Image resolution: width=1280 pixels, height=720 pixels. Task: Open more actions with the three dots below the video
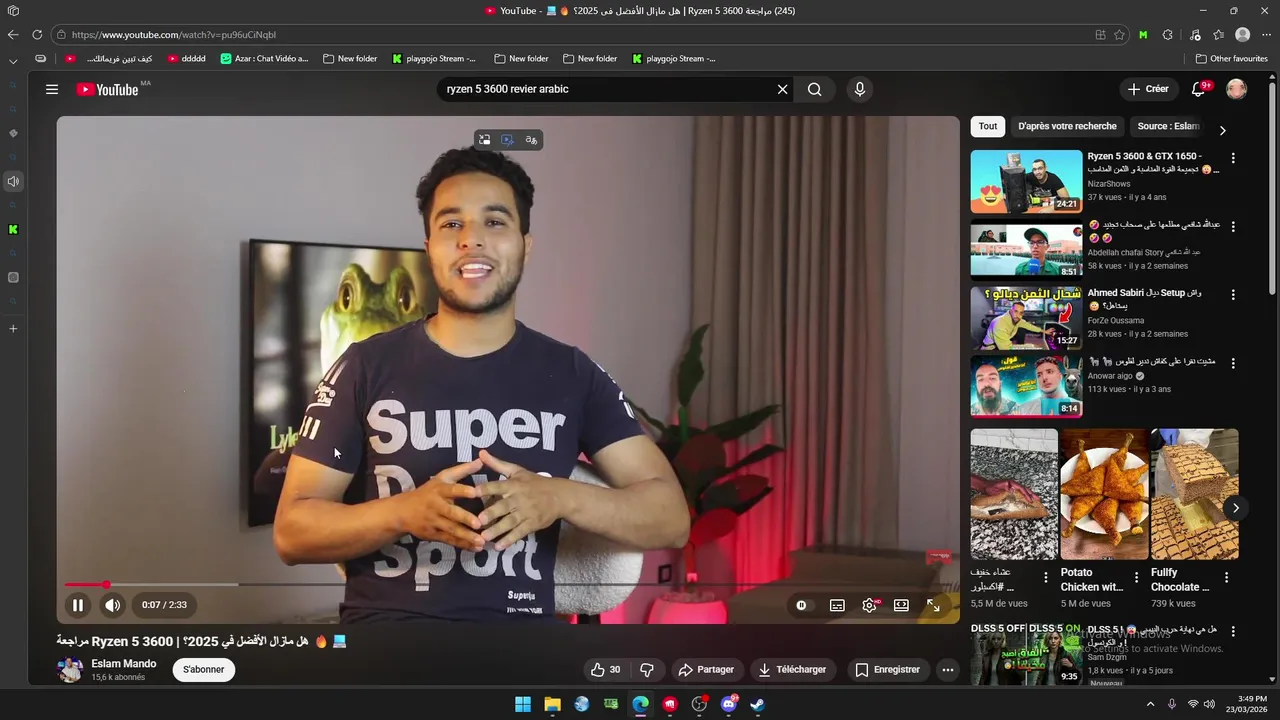point(948,670)
